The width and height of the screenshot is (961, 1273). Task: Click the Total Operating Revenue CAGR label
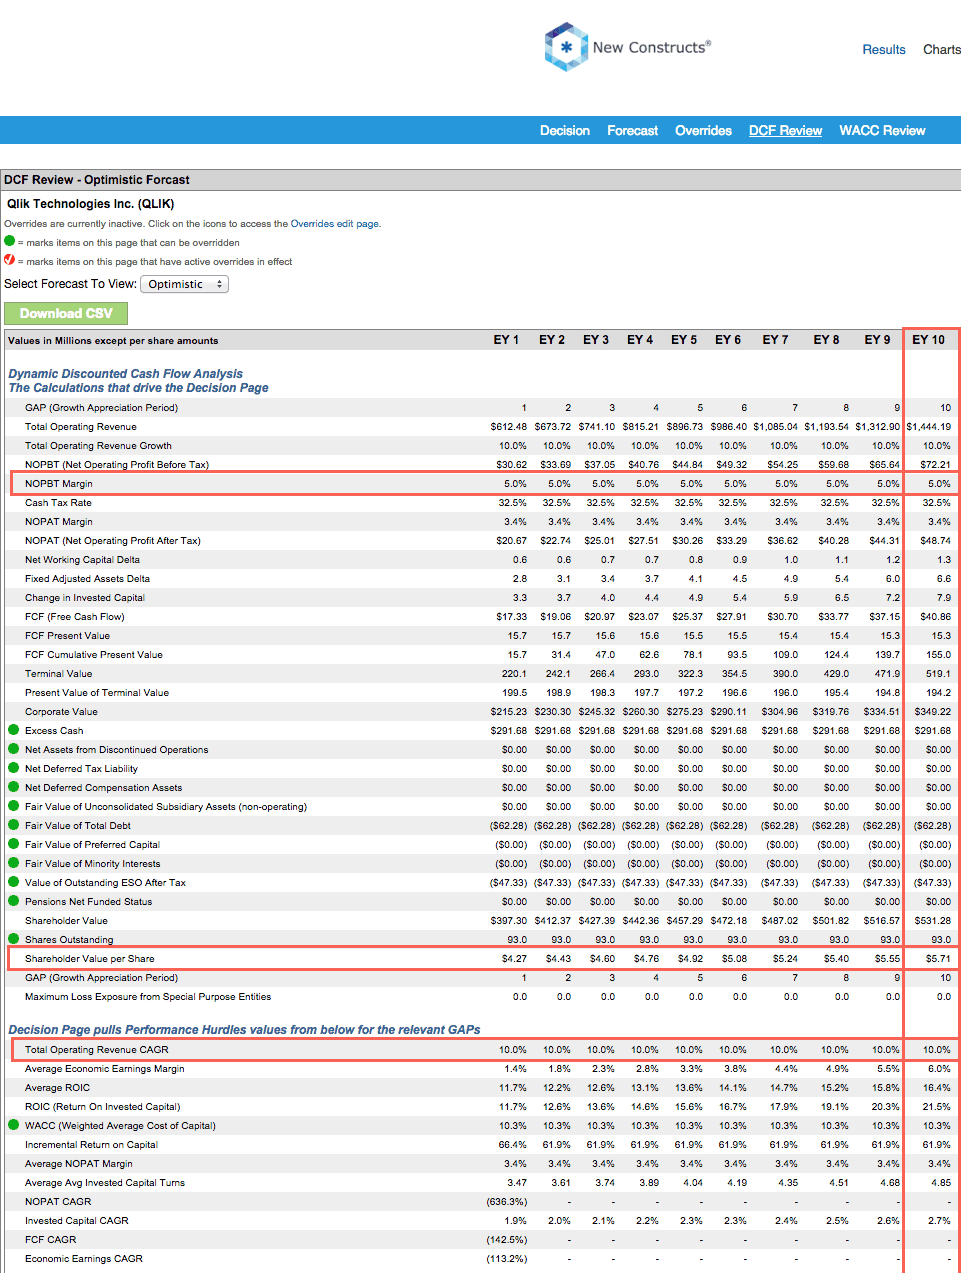(x=97, y=1050)
